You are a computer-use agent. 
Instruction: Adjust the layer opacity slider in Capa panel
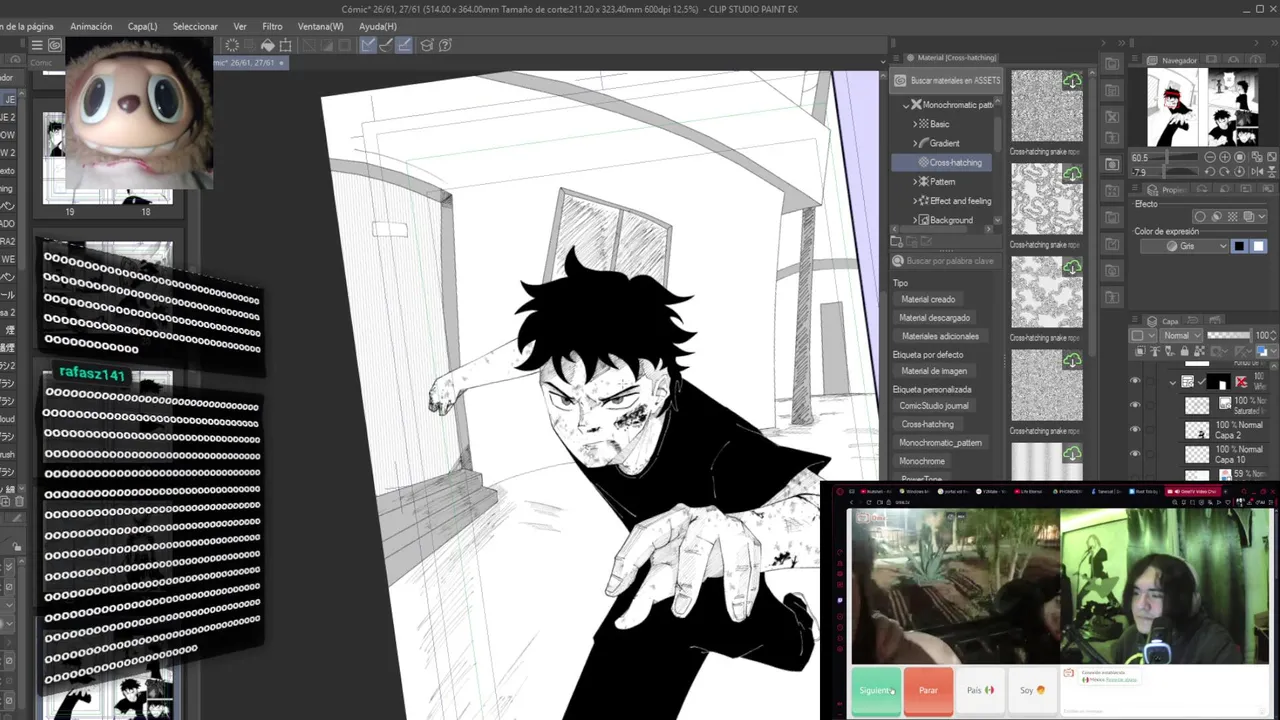point(1229,335)
